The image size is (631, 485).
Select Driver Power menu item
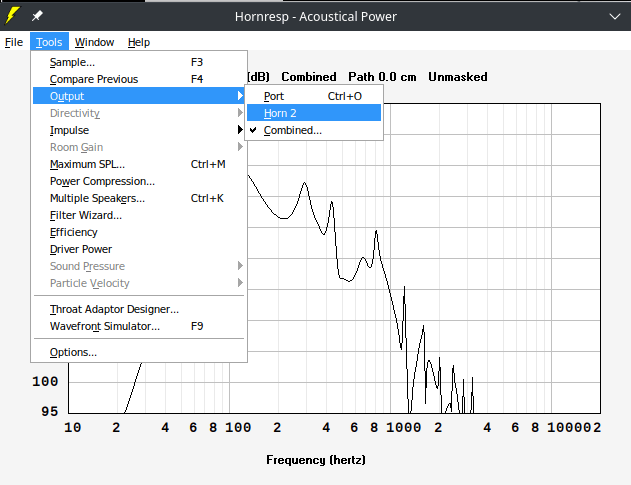coord(139,249)
